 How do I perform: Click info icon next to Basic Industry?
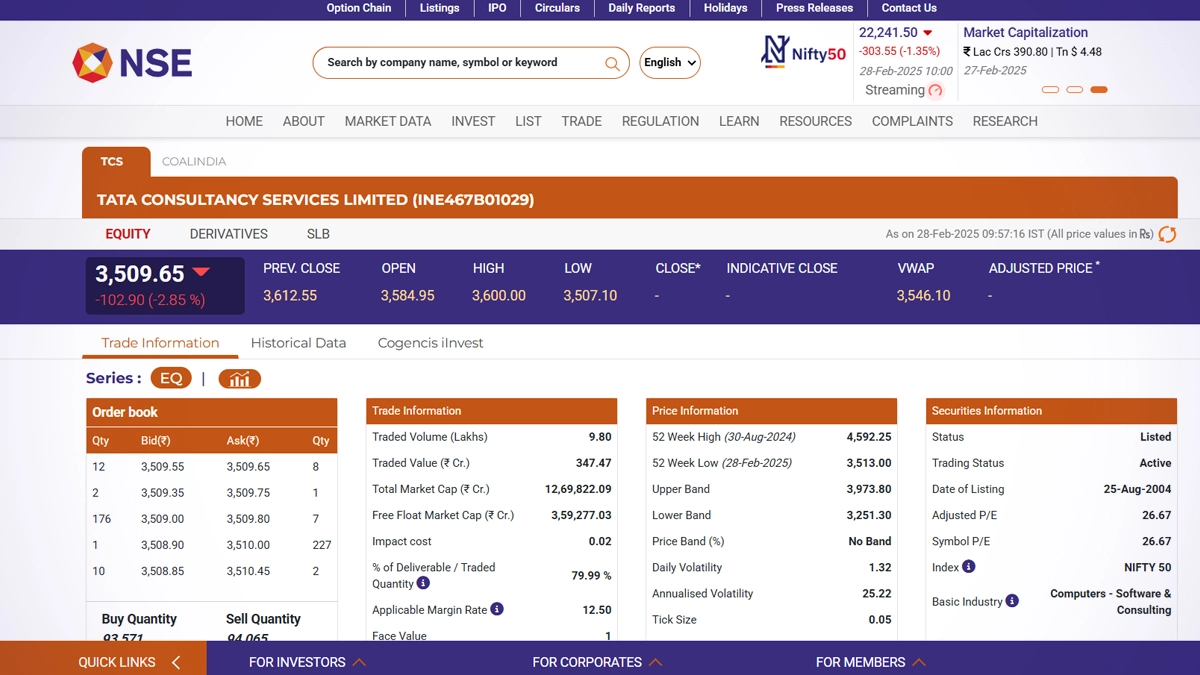[1012, 601]
